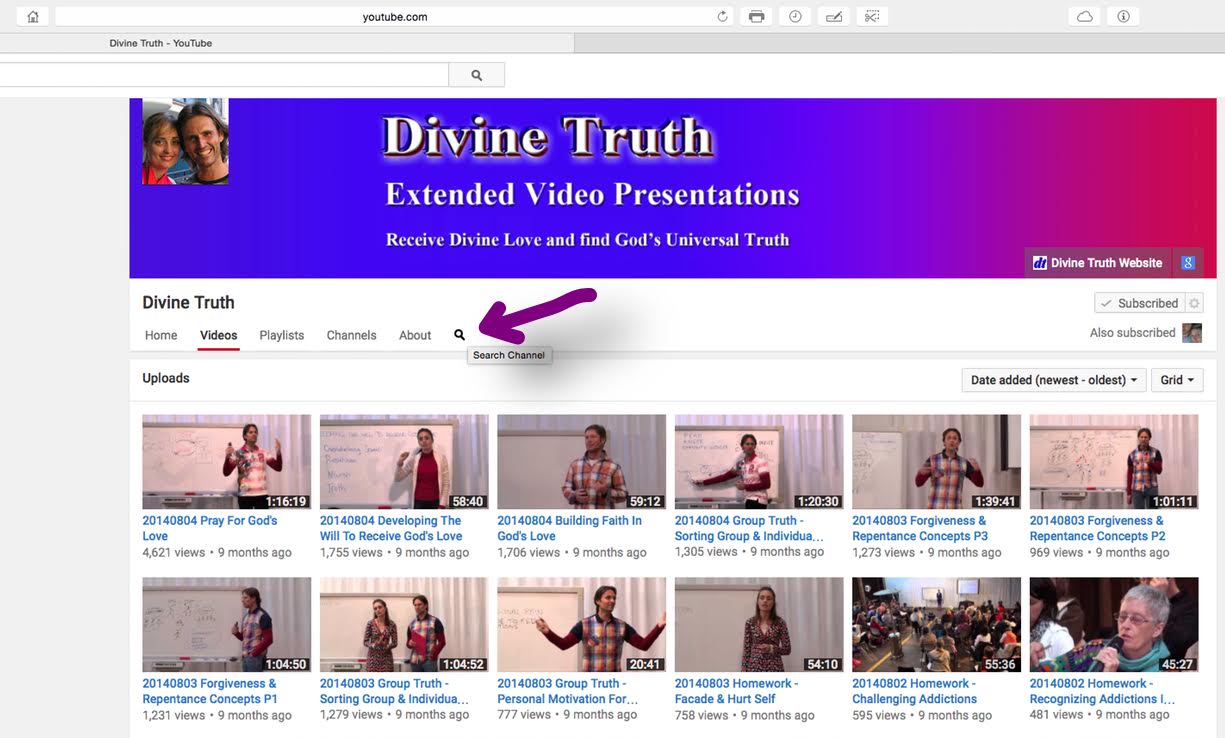Expand the Grid view dropdown
This screenshot has width=1225, height=738.
coord(1177,380)
